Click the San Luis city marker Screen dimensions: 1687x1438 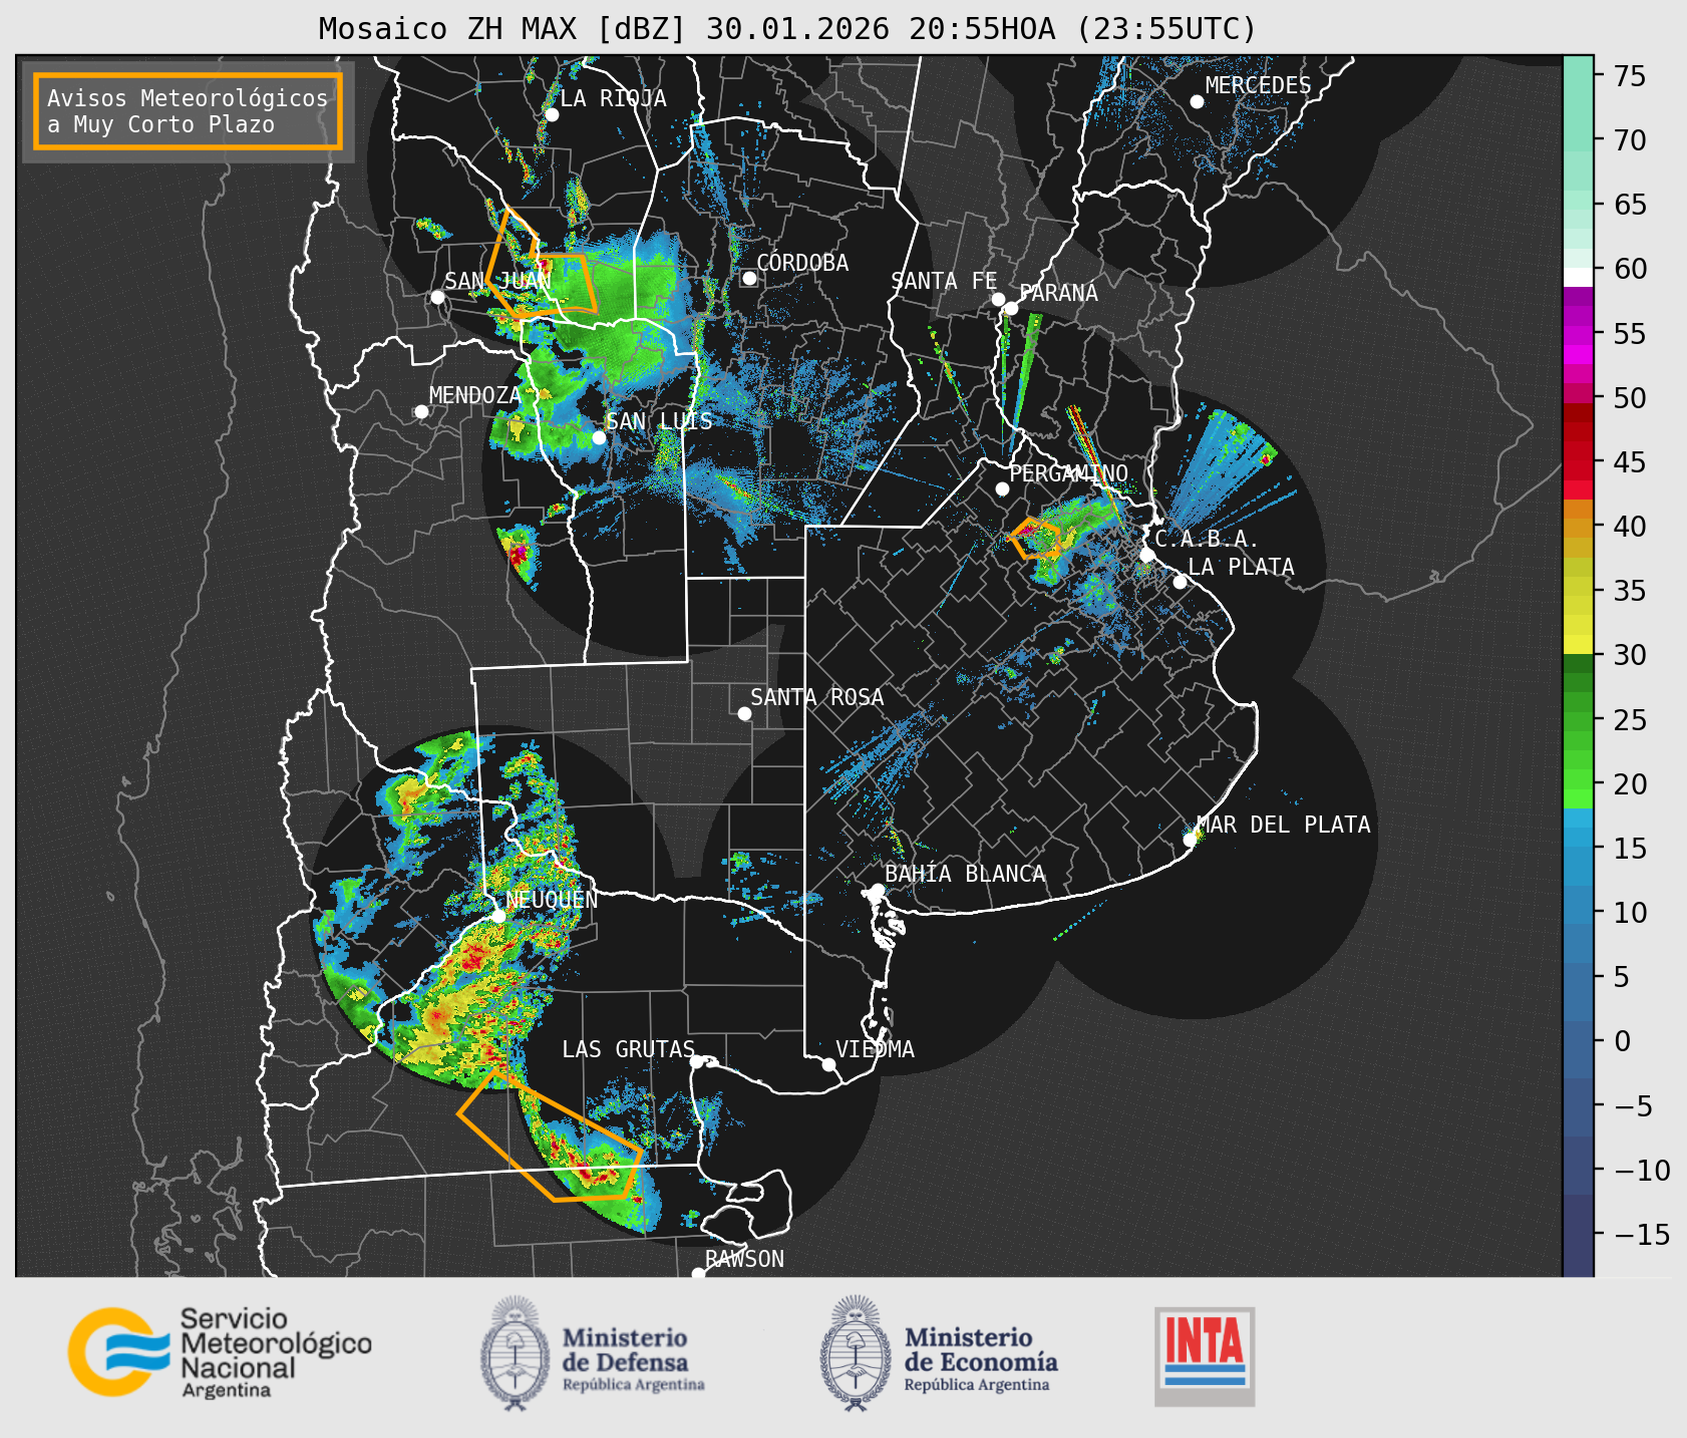pos(599,437)
